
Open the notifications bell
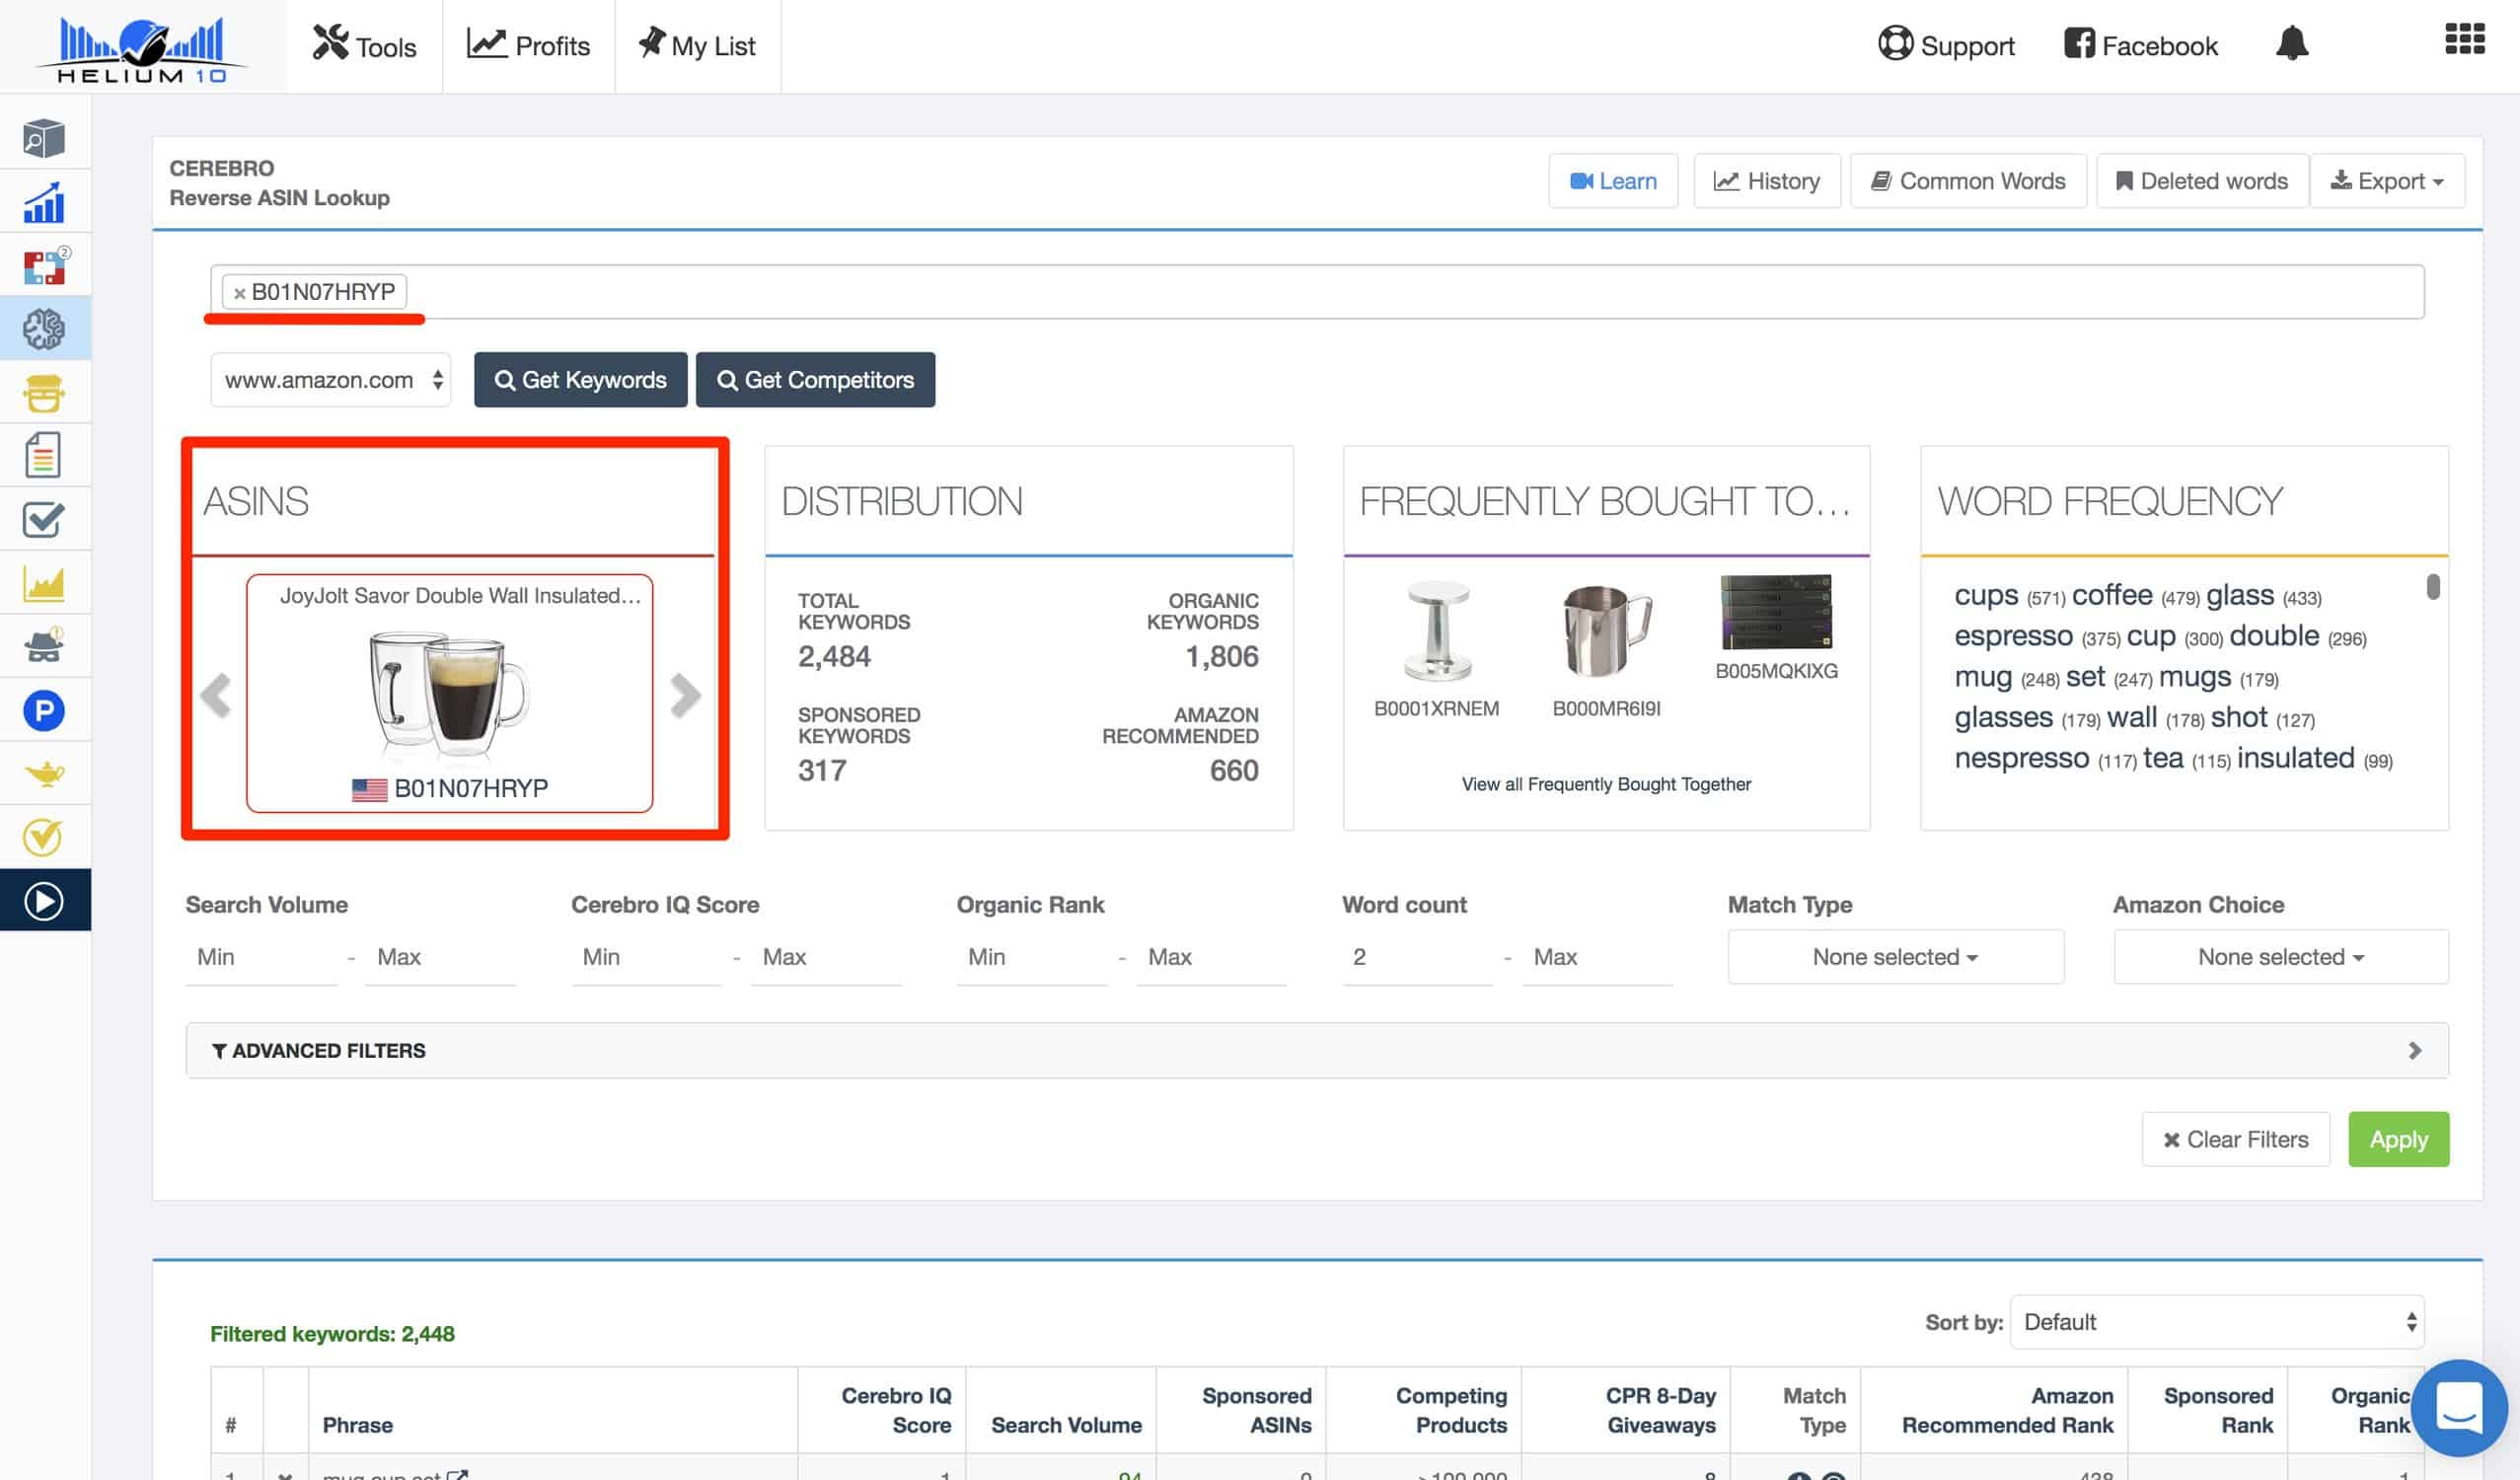click(x=2291, y=44)
